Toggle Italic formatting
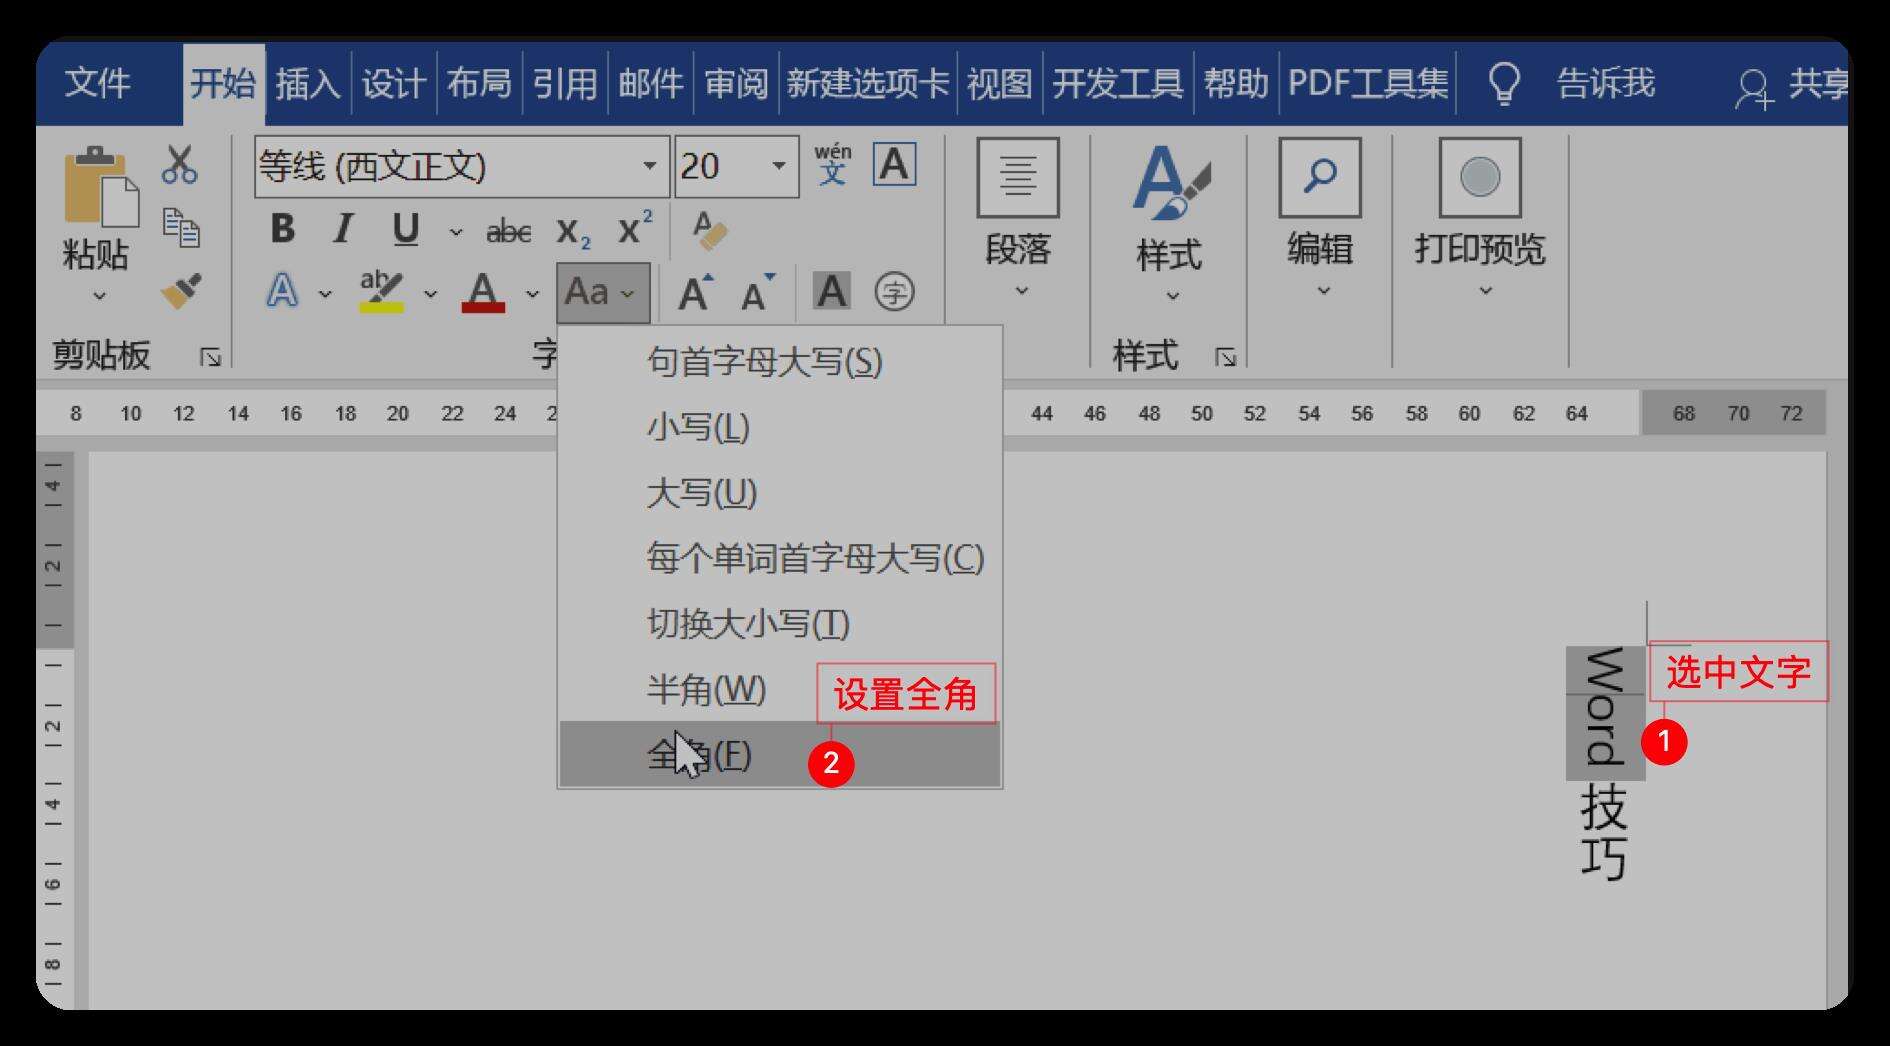Screen dimensions: 1890x1046 click(343, 230)
